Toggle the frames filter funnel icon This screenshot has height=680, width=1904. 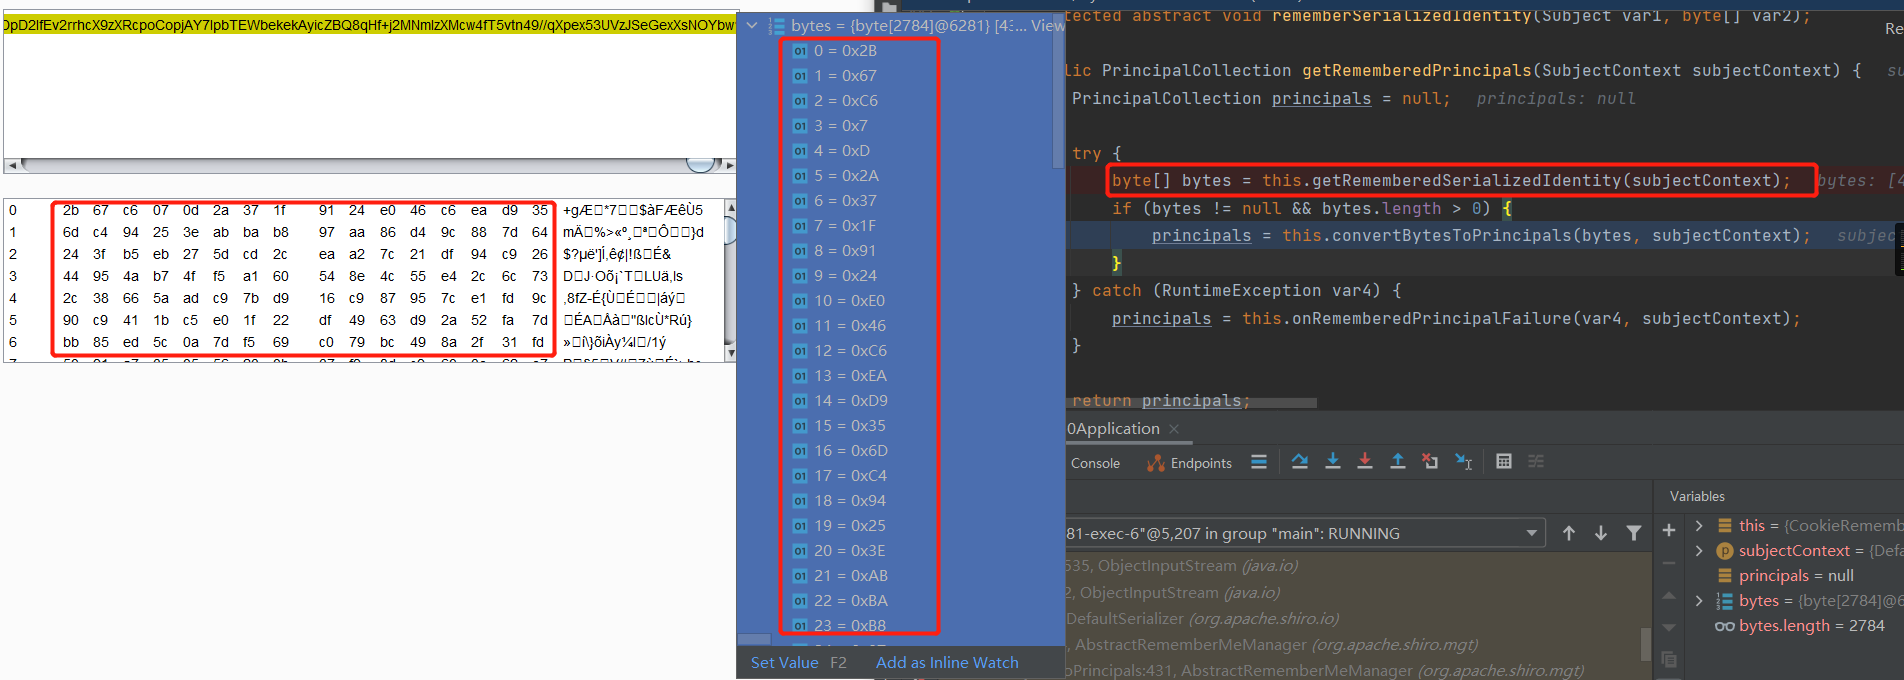(x=1634, y=534)
